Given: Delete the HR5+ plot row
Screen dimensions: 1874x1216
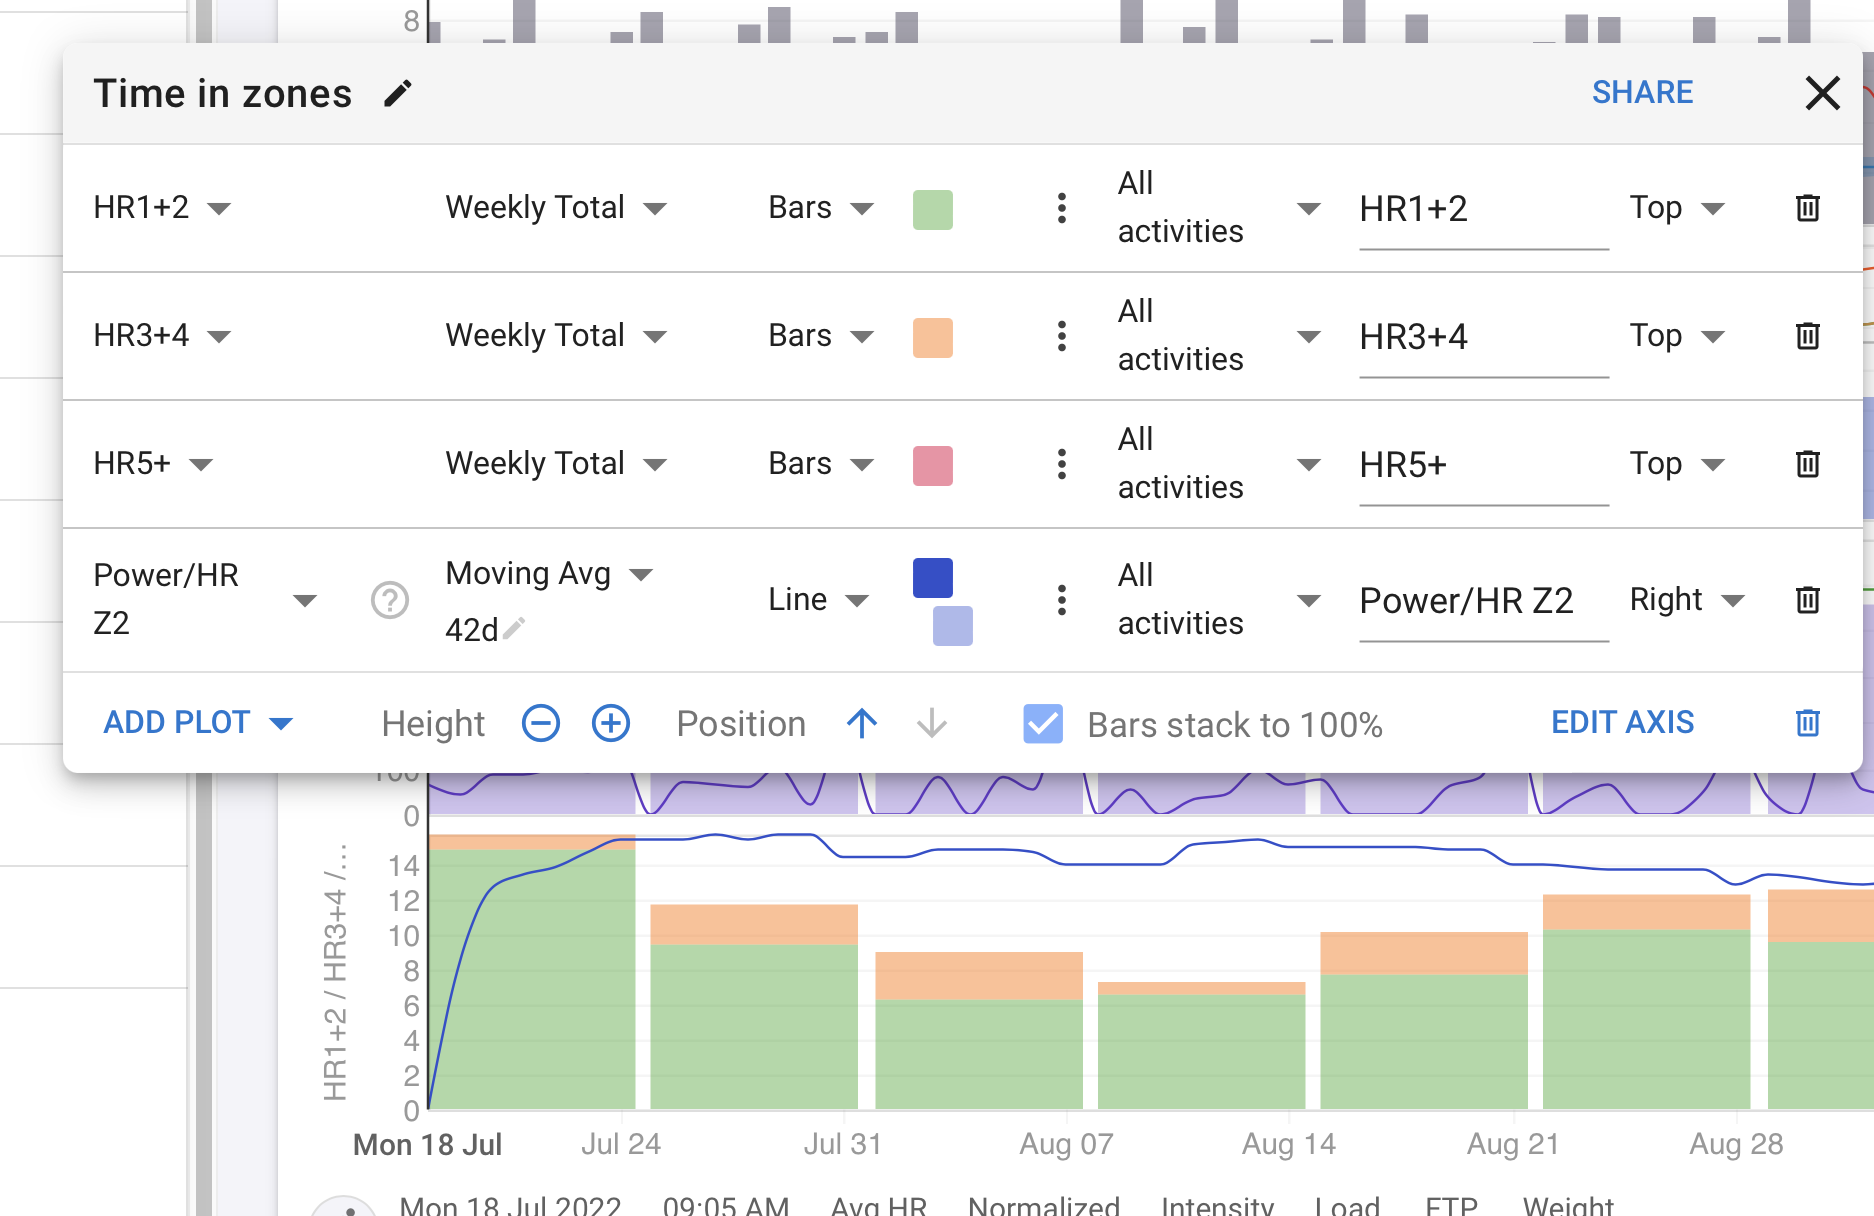Looking at the screenshot, I should (x=1807, y=464).
